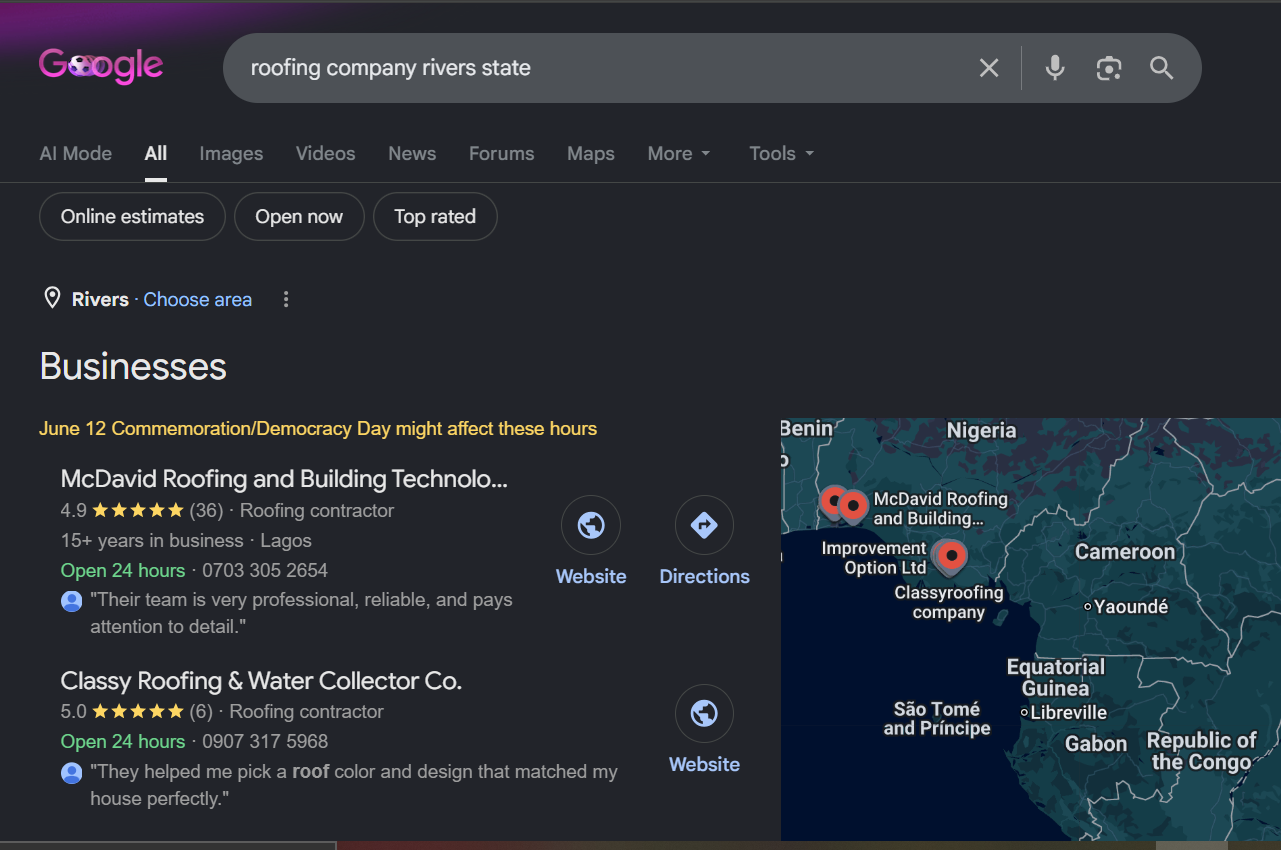1281x850 pixels.
Task: Clear the search query with X icon
Action: click(x=989, y=68)
